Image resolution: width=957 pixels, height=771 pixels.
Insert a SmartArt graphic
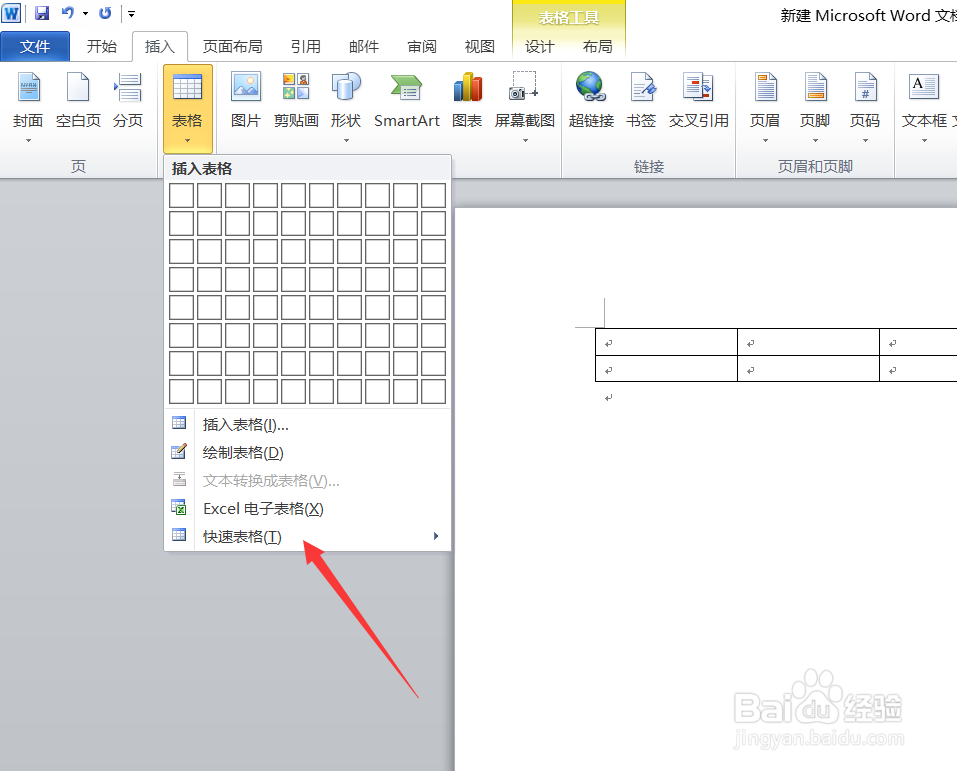pos(406,101)
